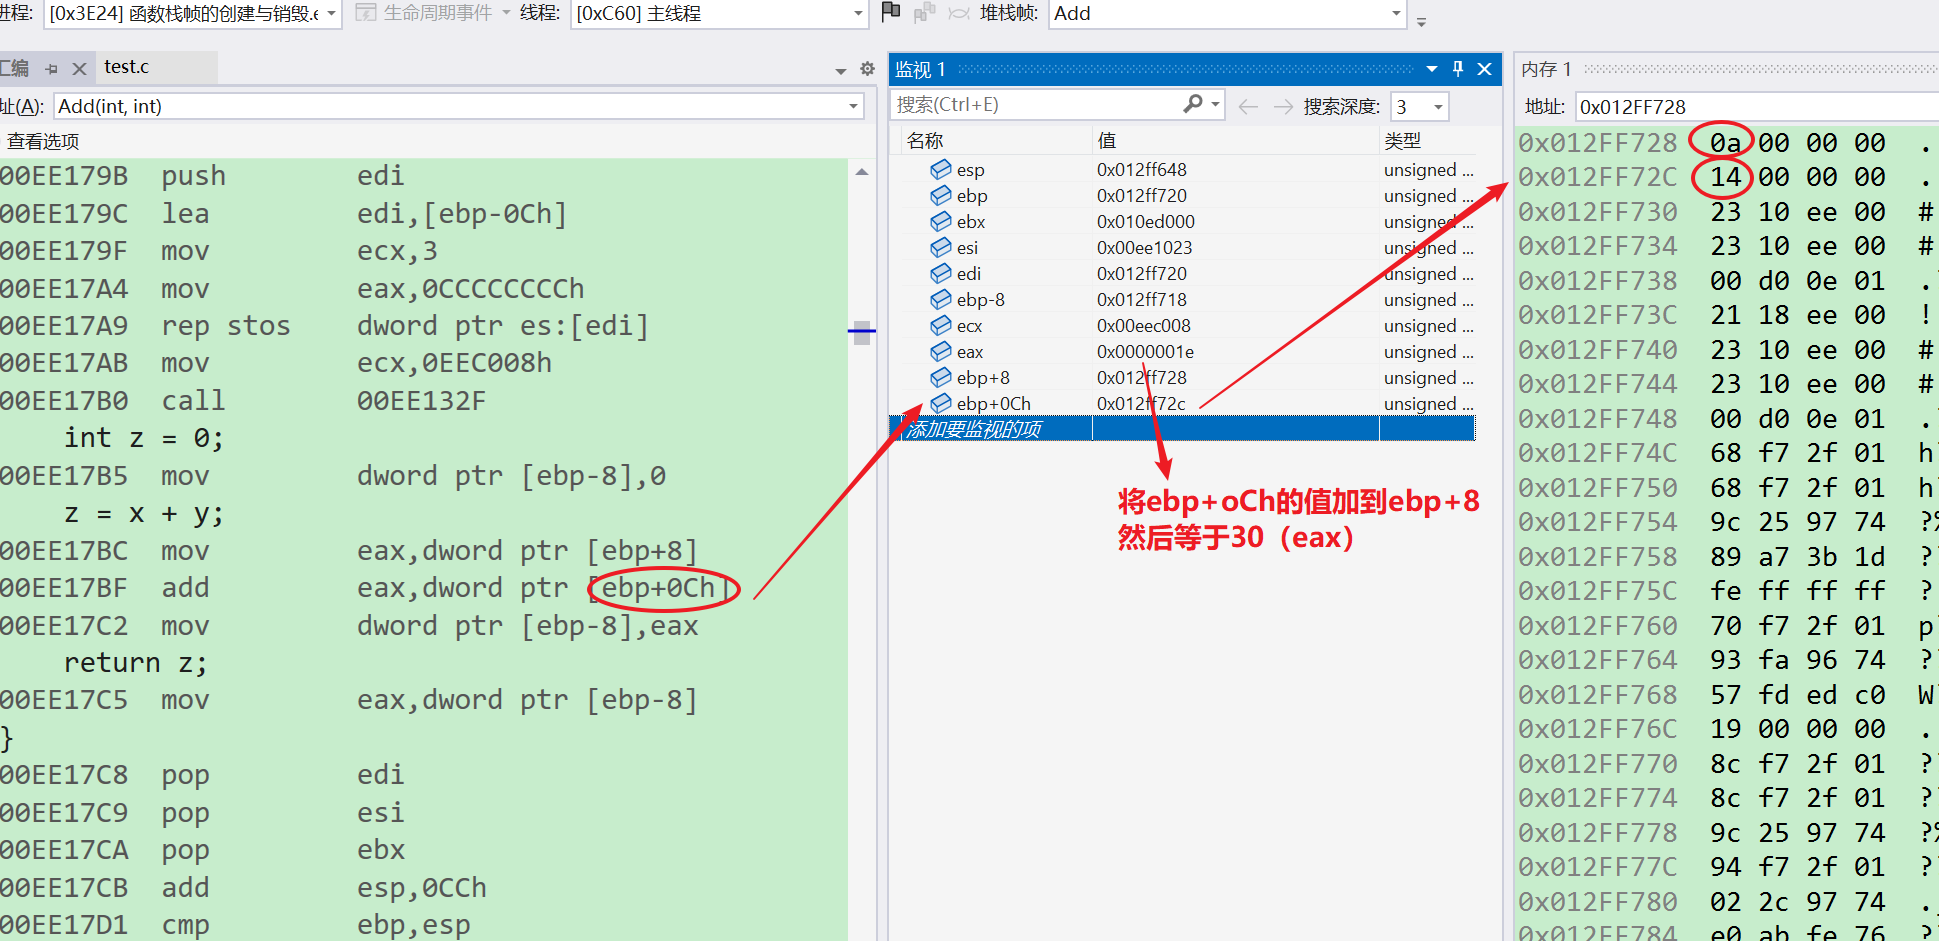Open the stack frame dropdown showing Add
The width and height of the screenshot is (1939, 941).
click(1396, 14)
